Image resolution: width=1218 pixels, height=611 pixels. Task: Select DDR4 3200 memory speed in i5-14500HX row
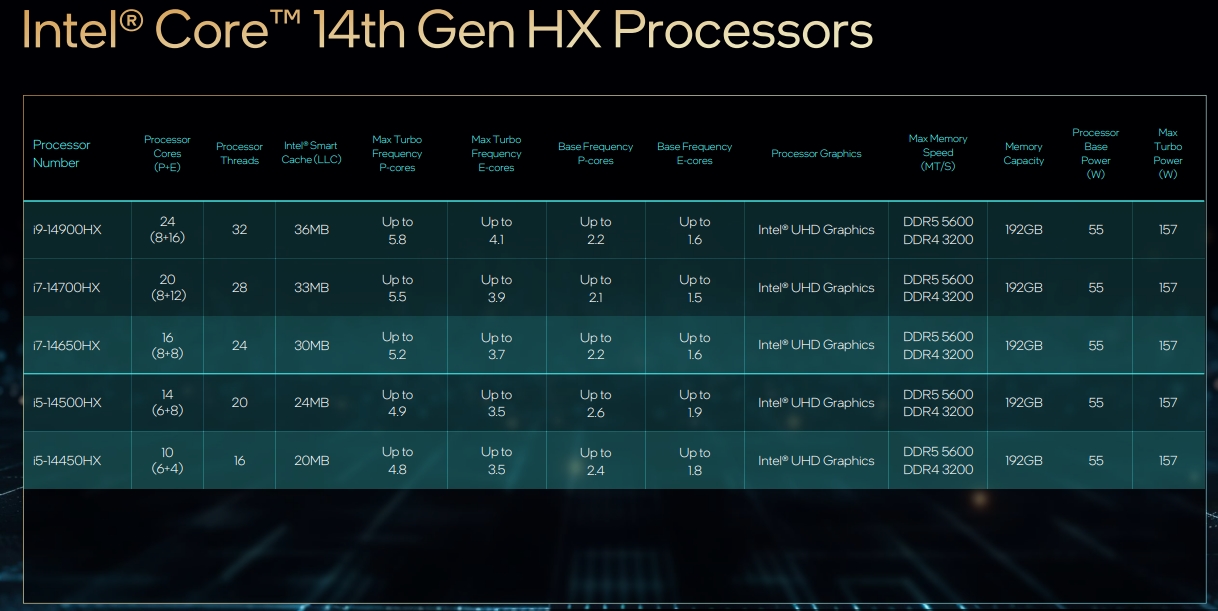[938, 412]
